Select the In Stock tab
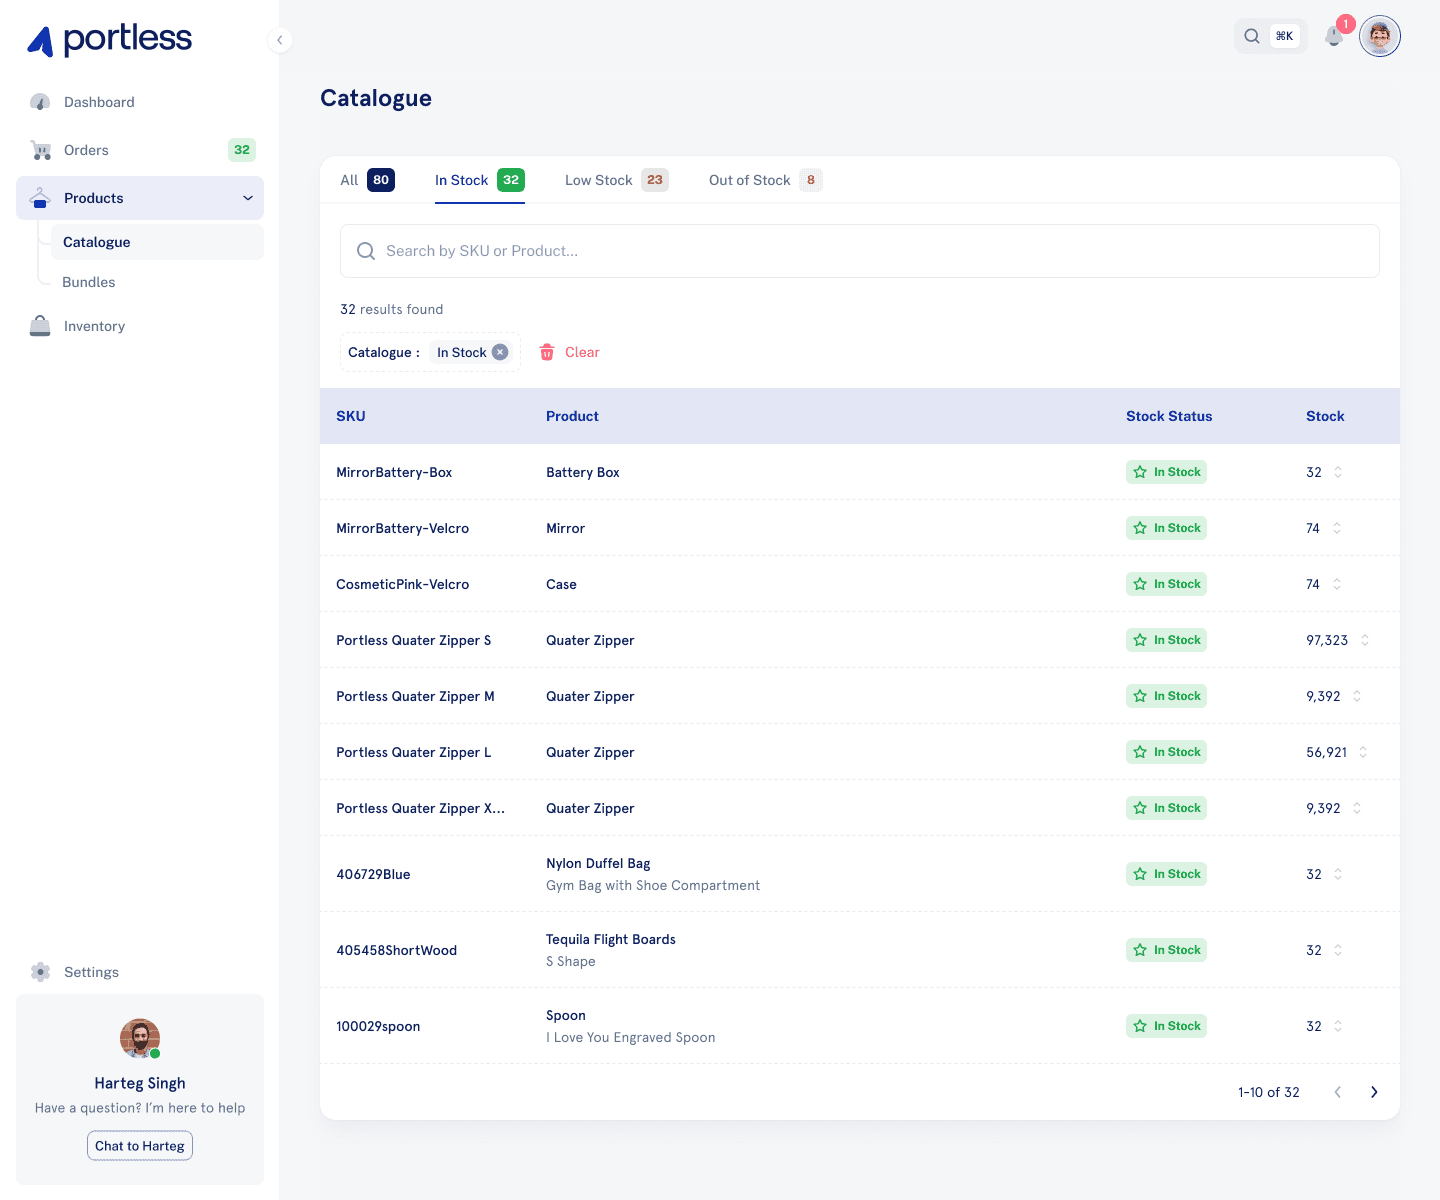Screen dimensions: 1440x1200 [x=480, y=180]
